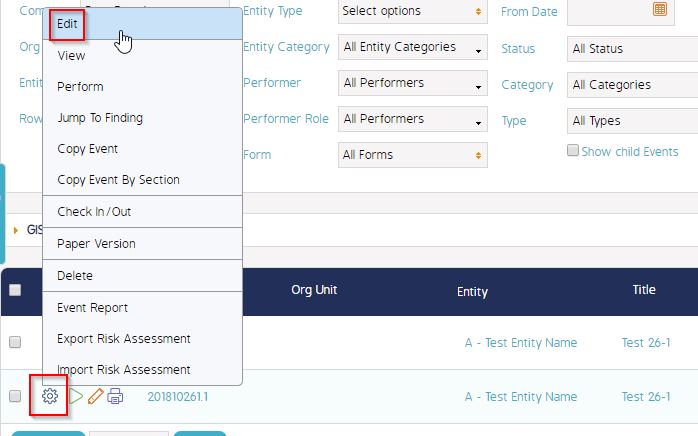Select Perform in the context menu
Image resolution: width=698 pixels, height=436 pixels.
[x=142, y=87]
